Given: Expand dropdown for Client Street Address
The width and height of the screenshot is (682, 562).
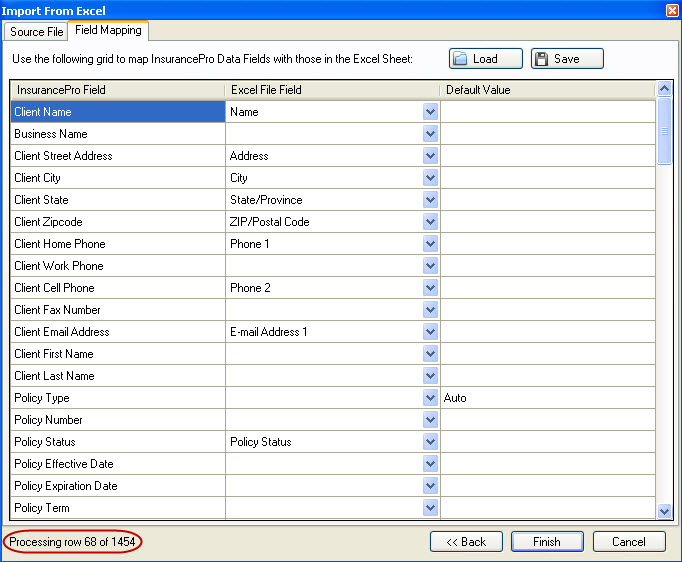Looking at the screenshot, I should (x=430, y=156).
